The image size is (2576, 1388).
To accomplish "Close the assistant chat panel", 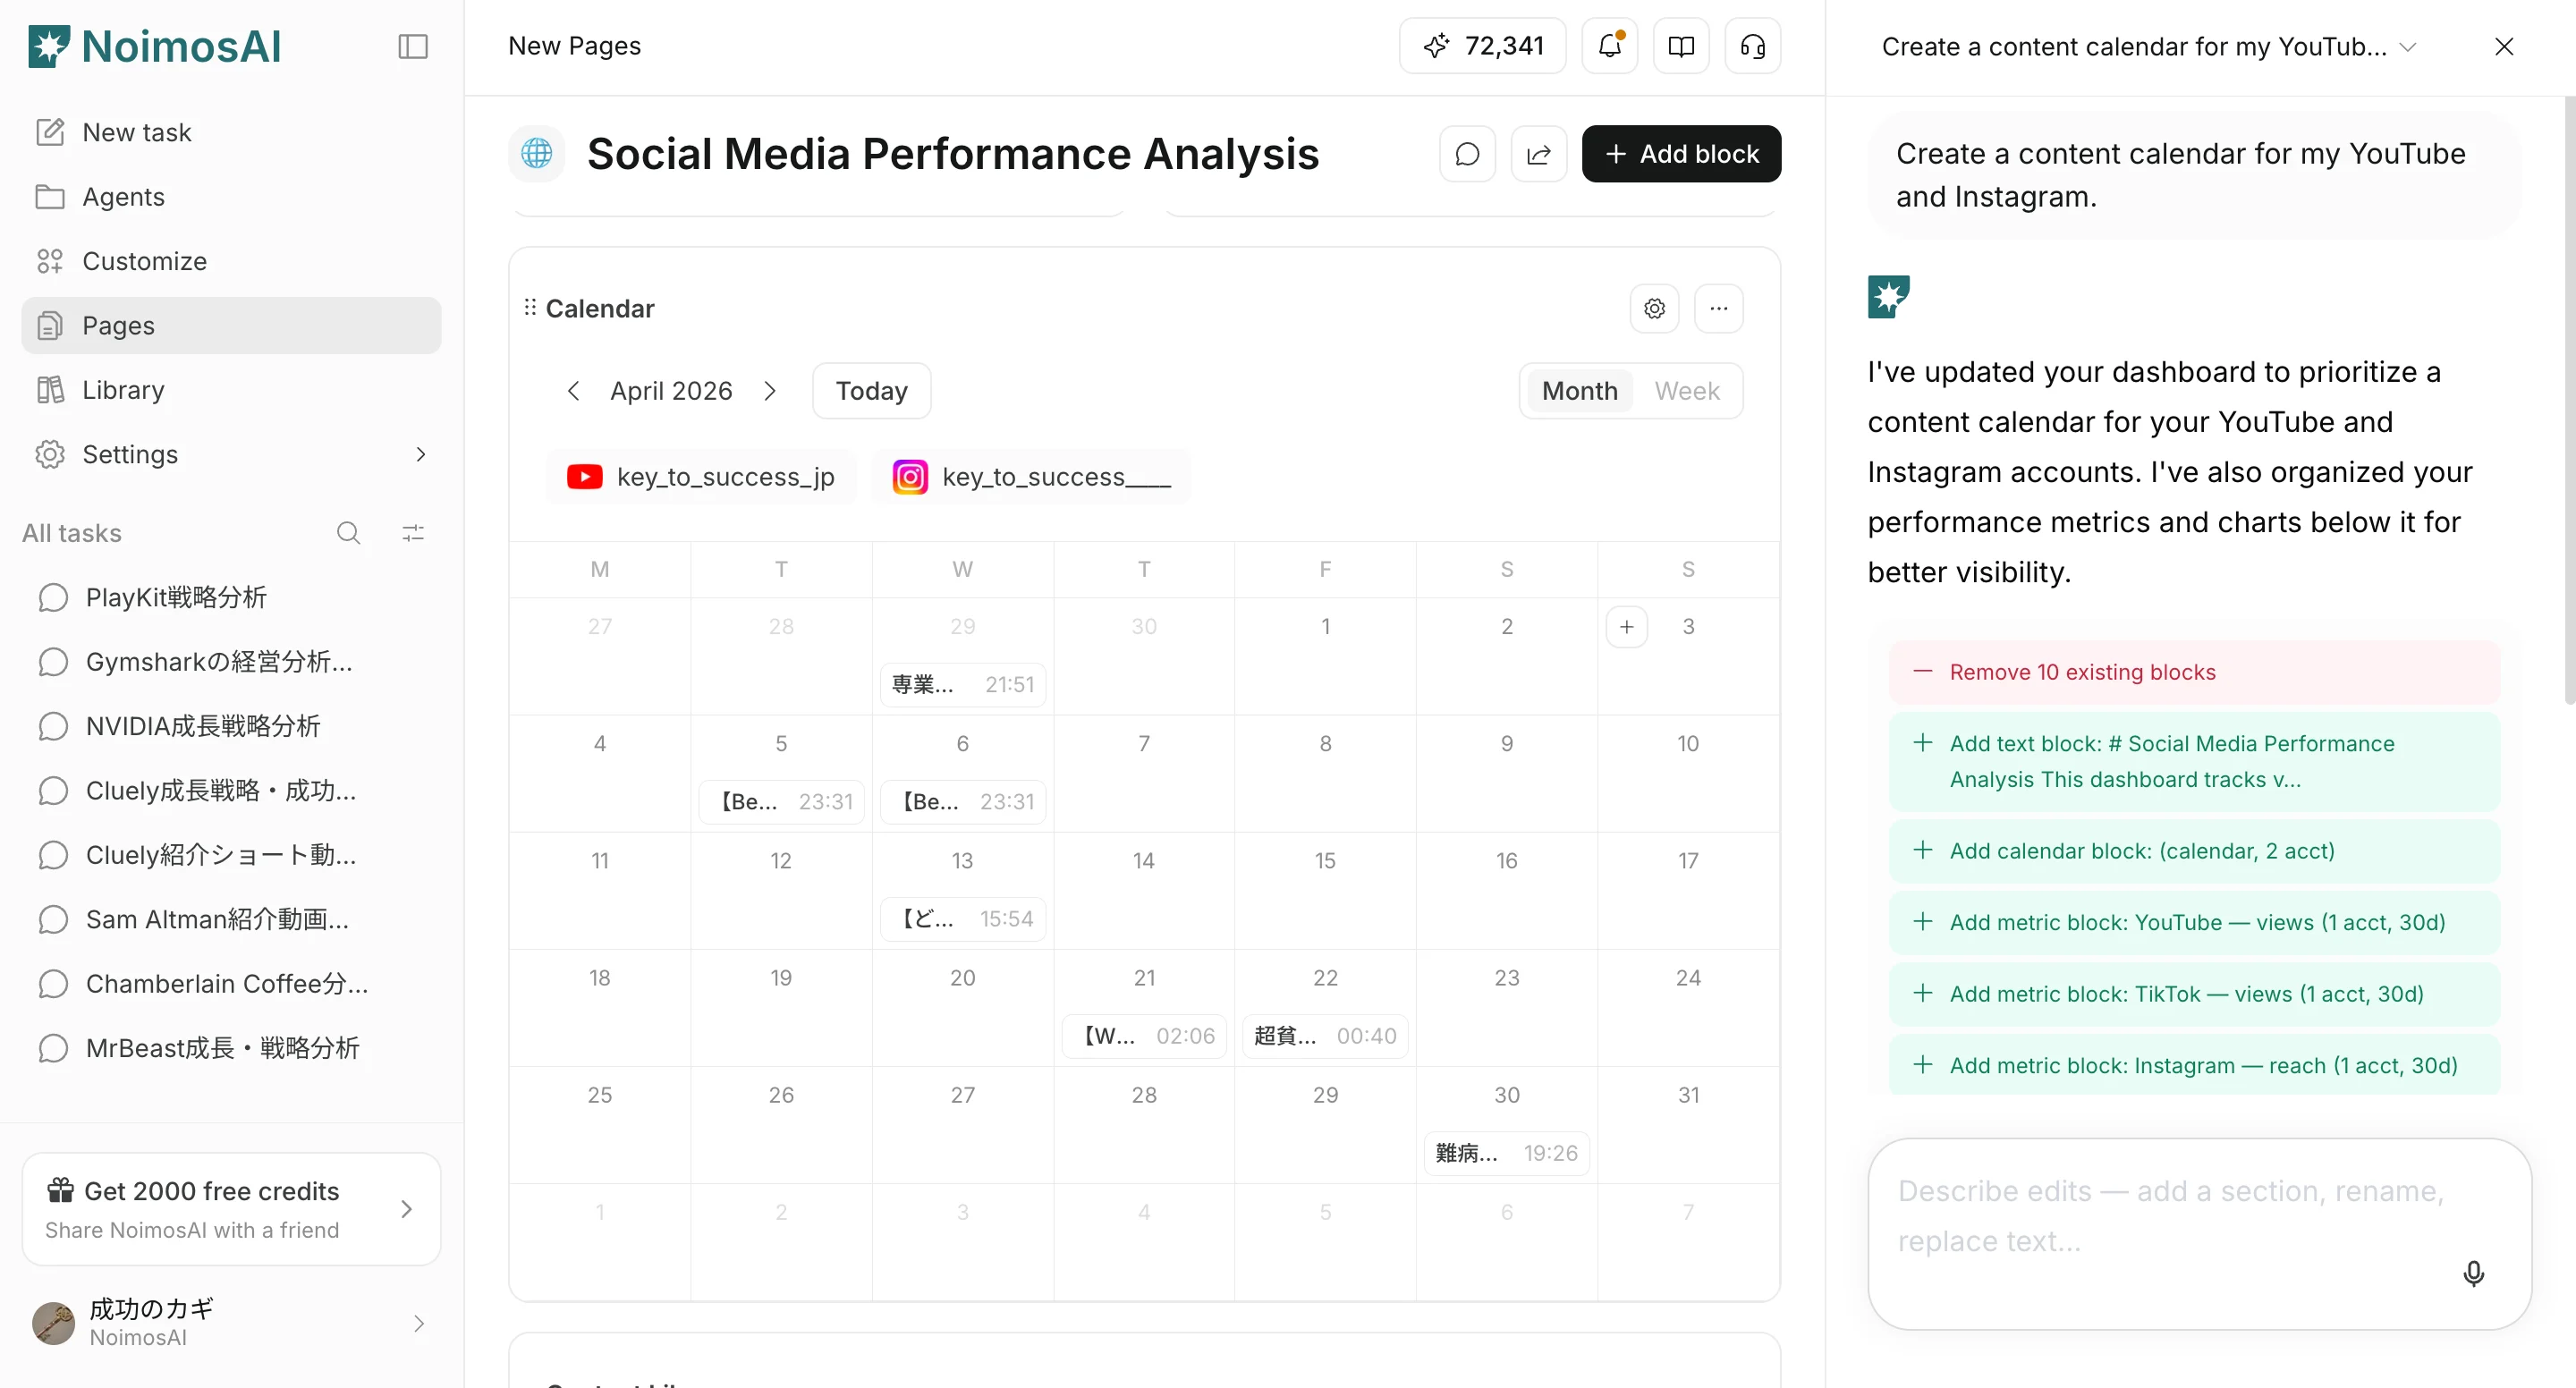I will coord(2504,47).
